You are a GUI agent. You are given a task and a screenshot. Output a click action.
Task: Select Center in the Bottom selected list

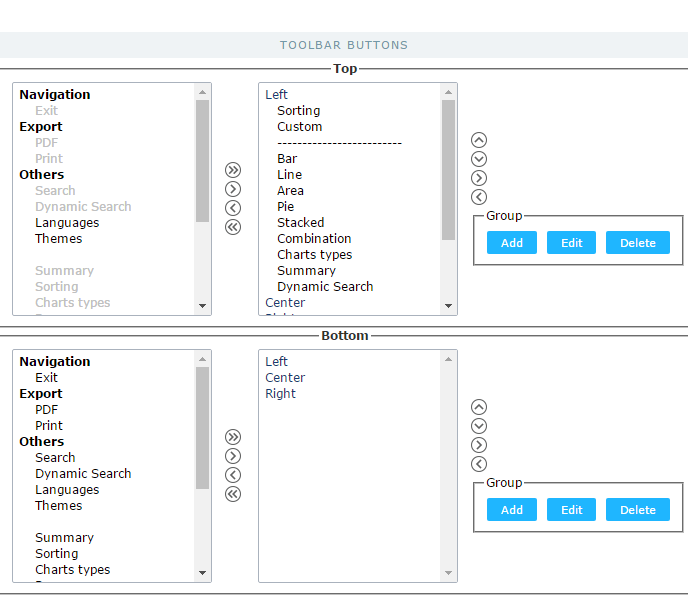285,378
